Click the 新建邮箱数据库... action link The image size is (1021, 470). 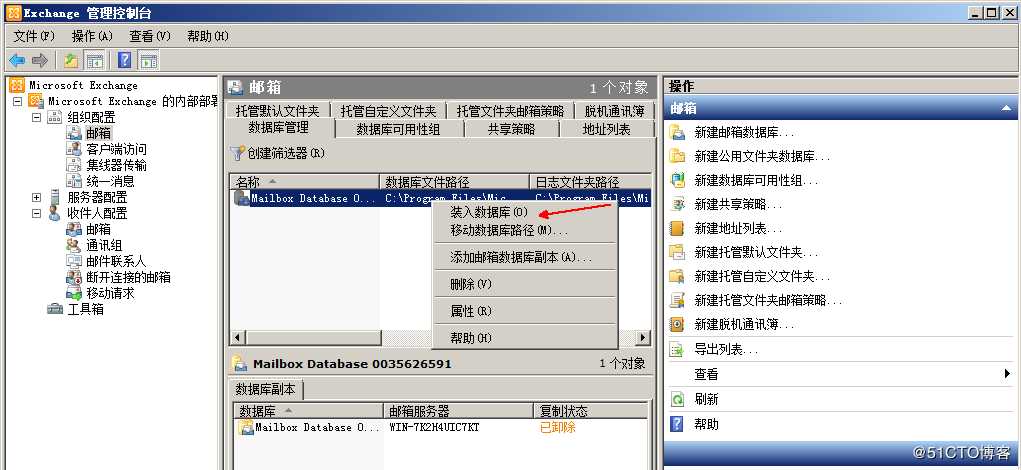(x=744, y=133)
